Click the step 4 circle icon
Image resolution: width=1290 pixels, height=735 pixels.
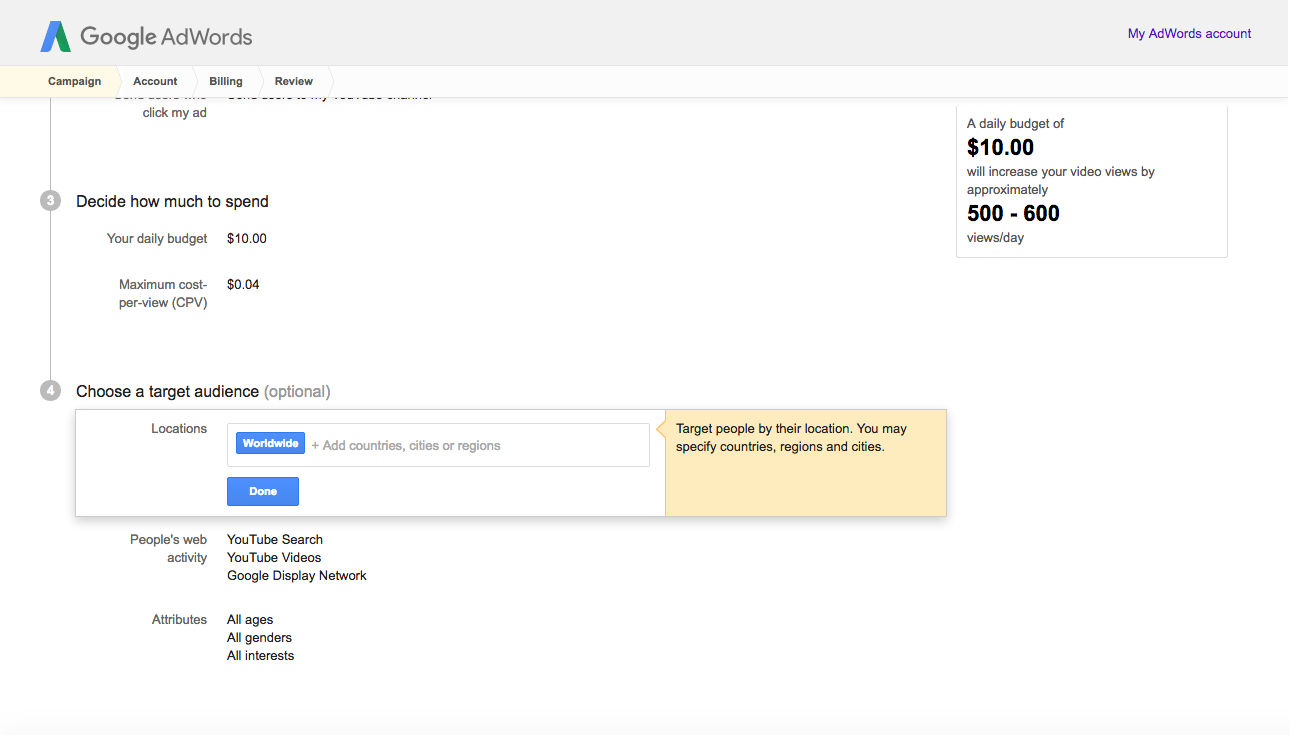(50, 391)
